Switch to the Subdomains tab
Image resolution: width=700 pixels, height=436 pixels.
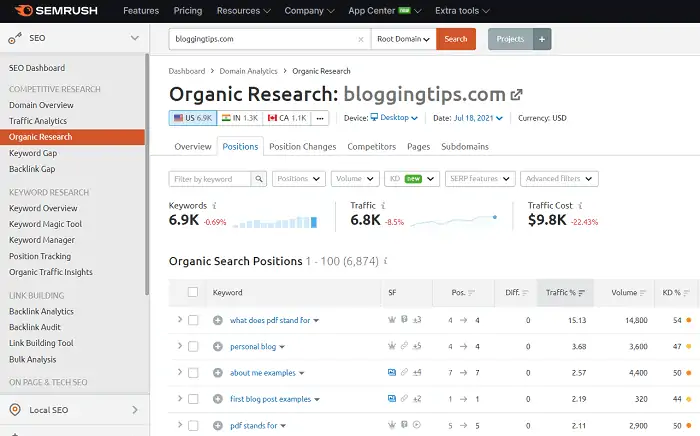click(x=465, y=147)
